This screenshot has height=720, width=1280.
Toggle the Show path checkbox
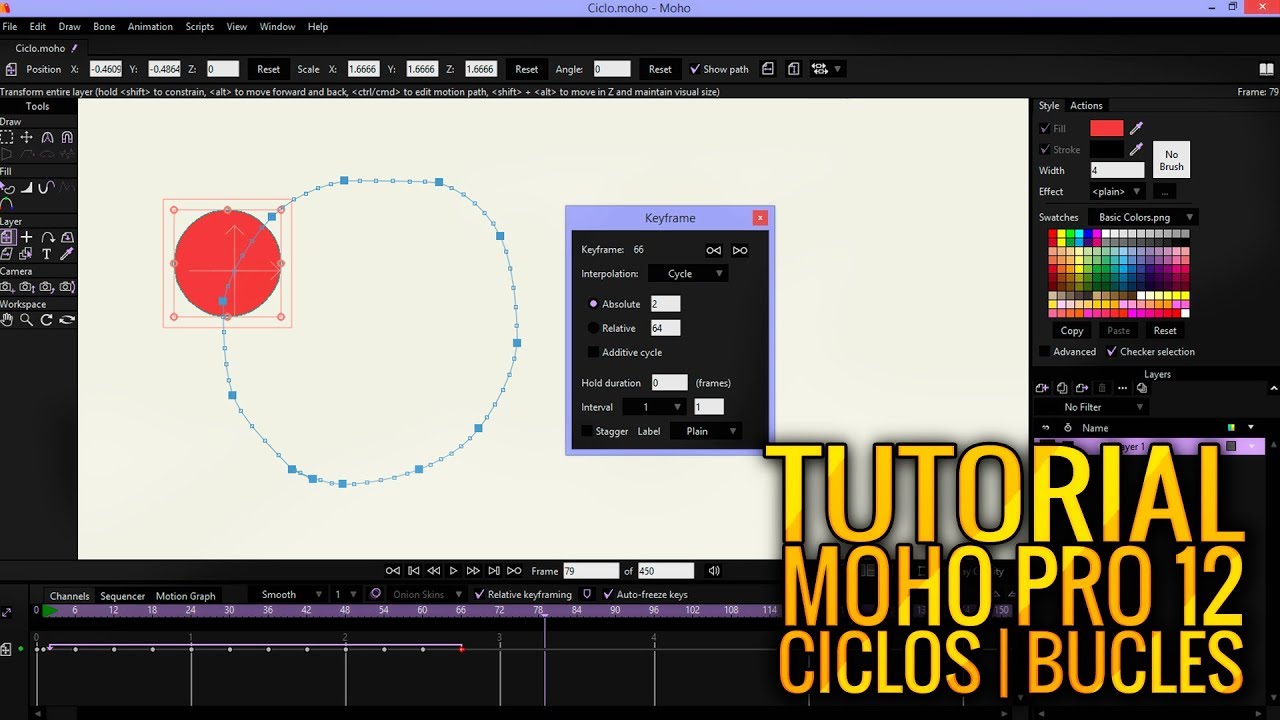pyautogui.click(x=695, y=69)
